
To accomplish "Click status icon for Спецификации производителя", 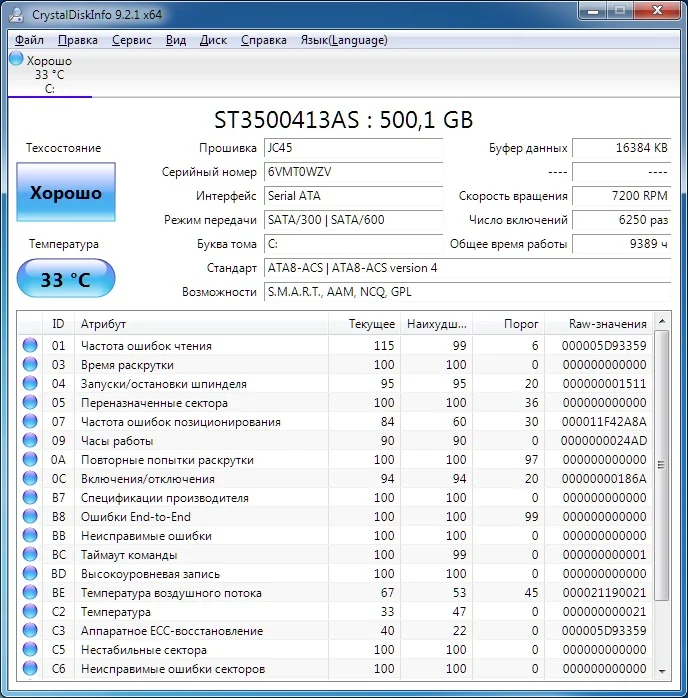I will [x=30, y=497].
